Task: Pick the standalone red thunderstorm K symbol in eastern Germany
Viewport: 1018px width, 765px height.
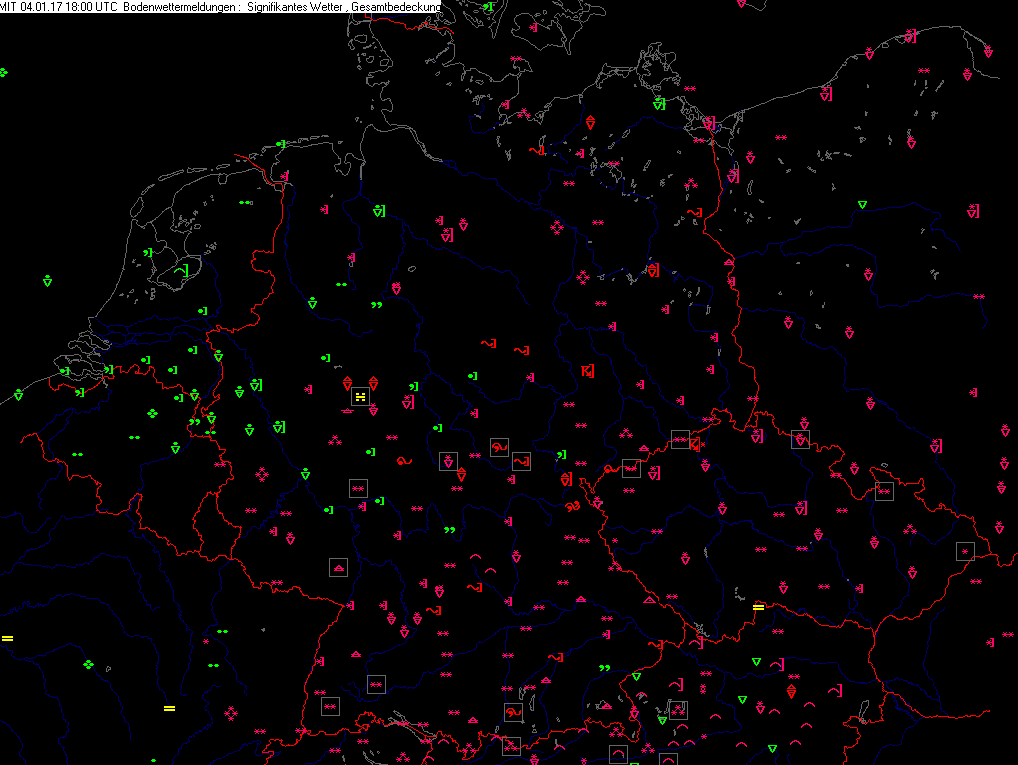Action: click(588, 371)
